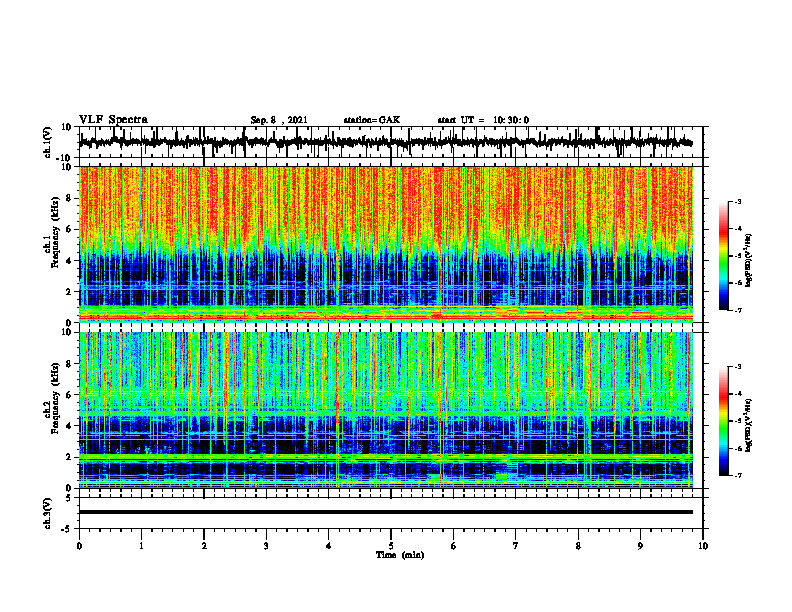Click the "4" tick label on Time axis

point(329,546)
